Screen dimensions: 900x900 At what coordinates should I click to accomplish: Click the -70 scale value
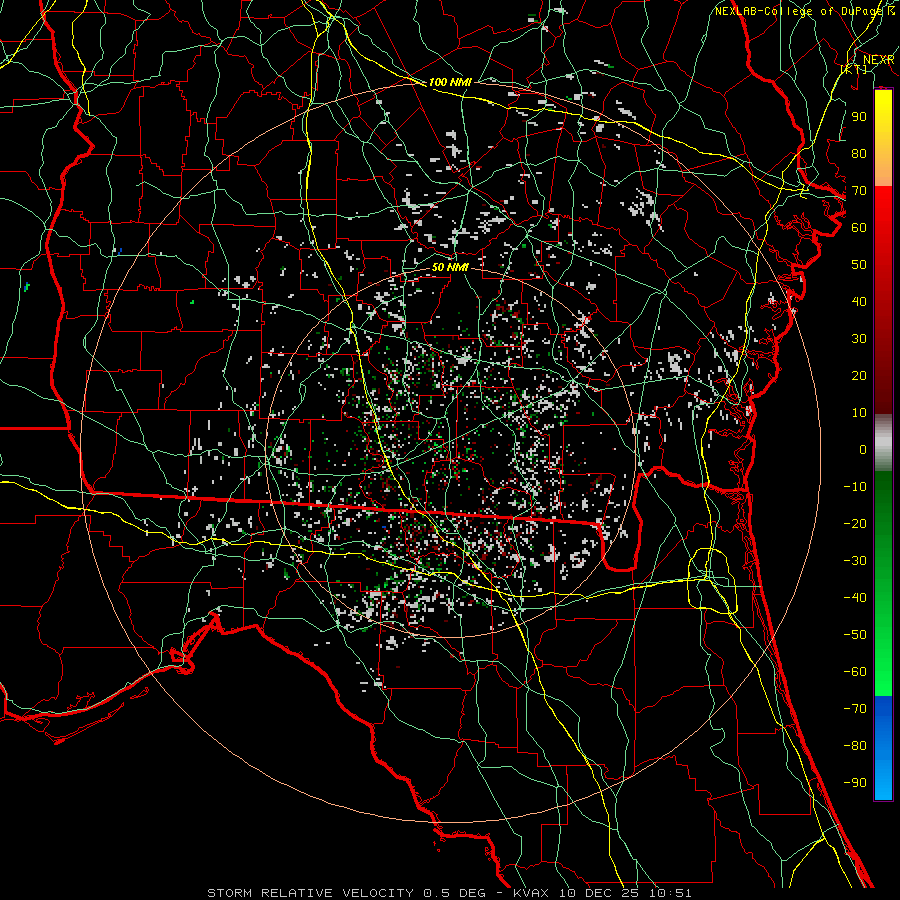pos(855,709)
